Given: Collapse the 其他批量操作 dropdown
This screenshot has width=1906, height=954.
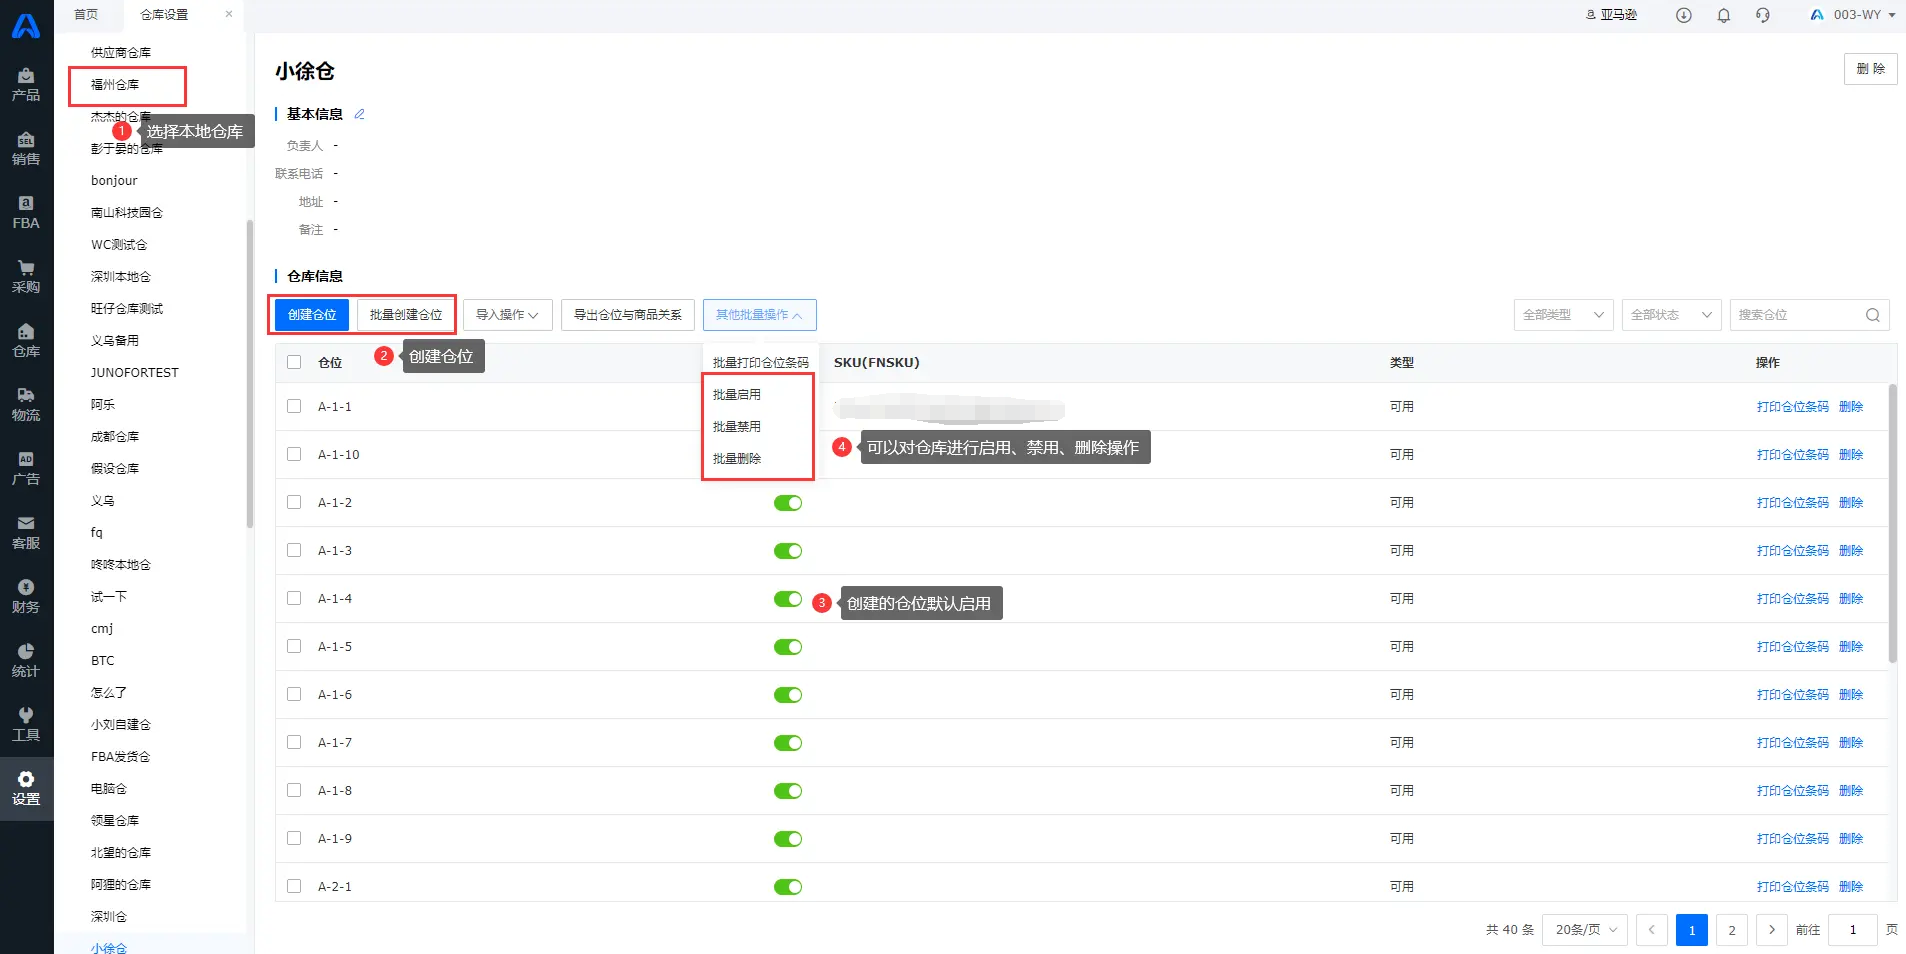Looking at the screenshot, I should click(x=760, y=315).
